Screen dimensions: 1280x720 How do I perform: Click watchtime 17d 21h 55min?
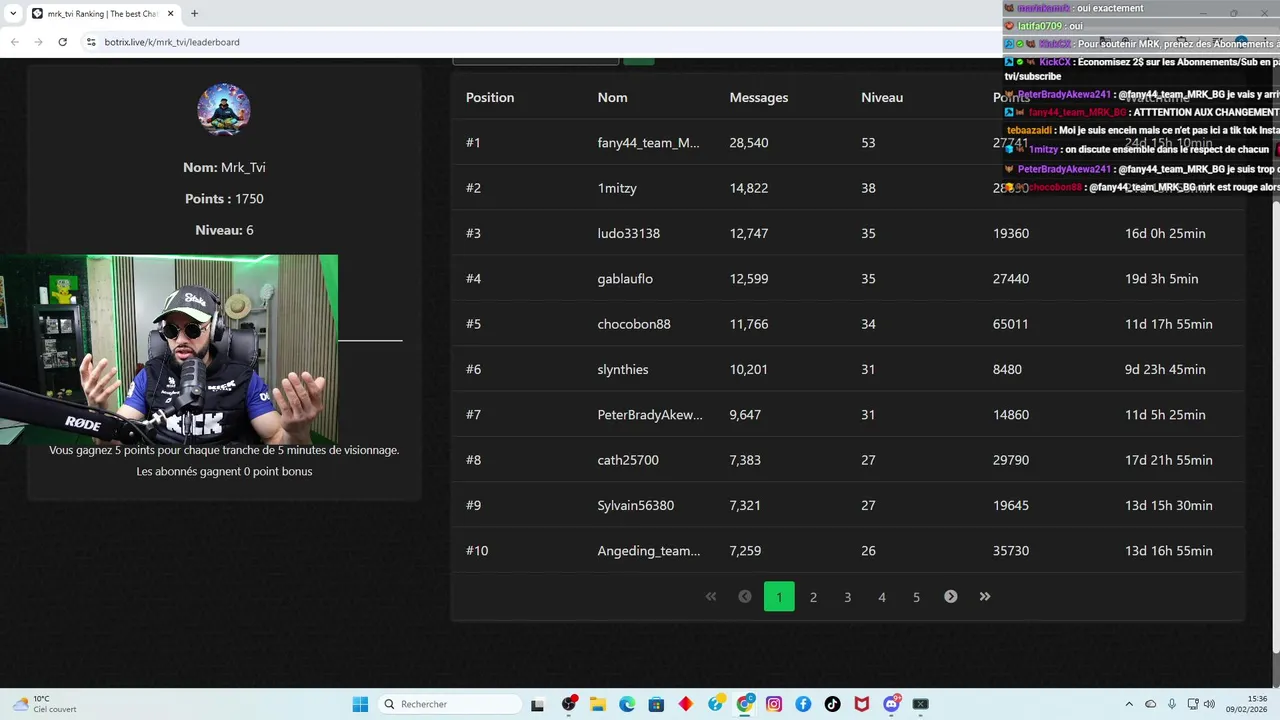click(1169, 460)
